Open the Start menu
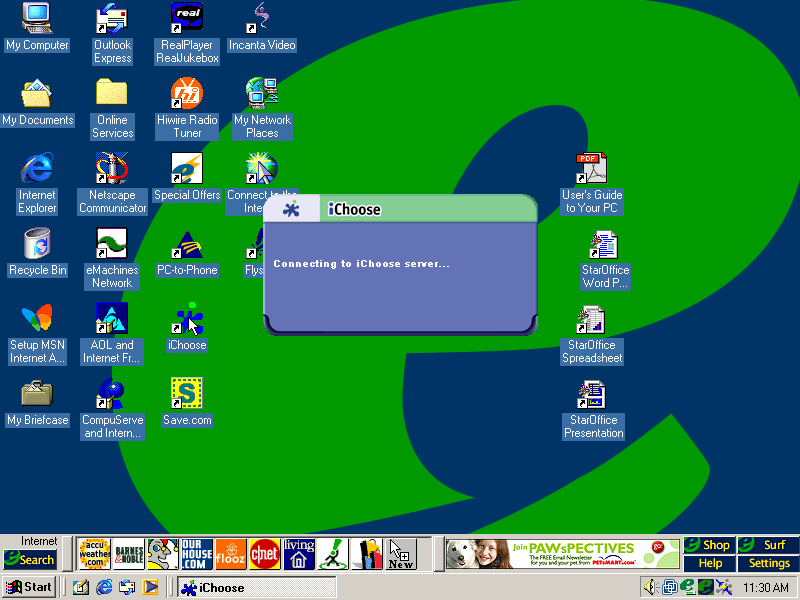 (x=29, y=587)
